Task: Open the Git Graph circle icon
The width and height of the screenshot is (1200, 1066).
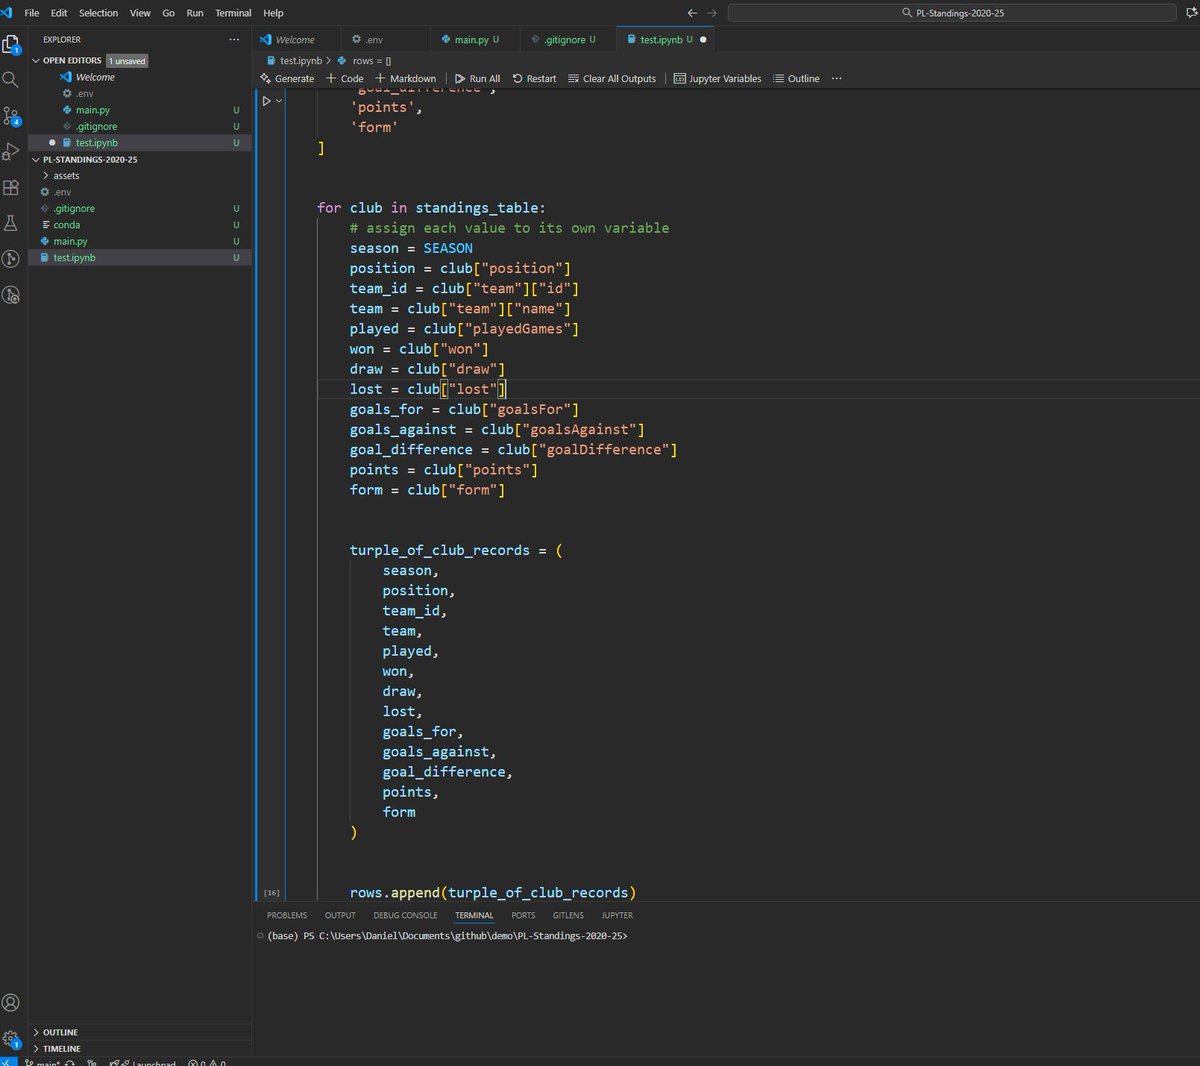Action: 11,259
